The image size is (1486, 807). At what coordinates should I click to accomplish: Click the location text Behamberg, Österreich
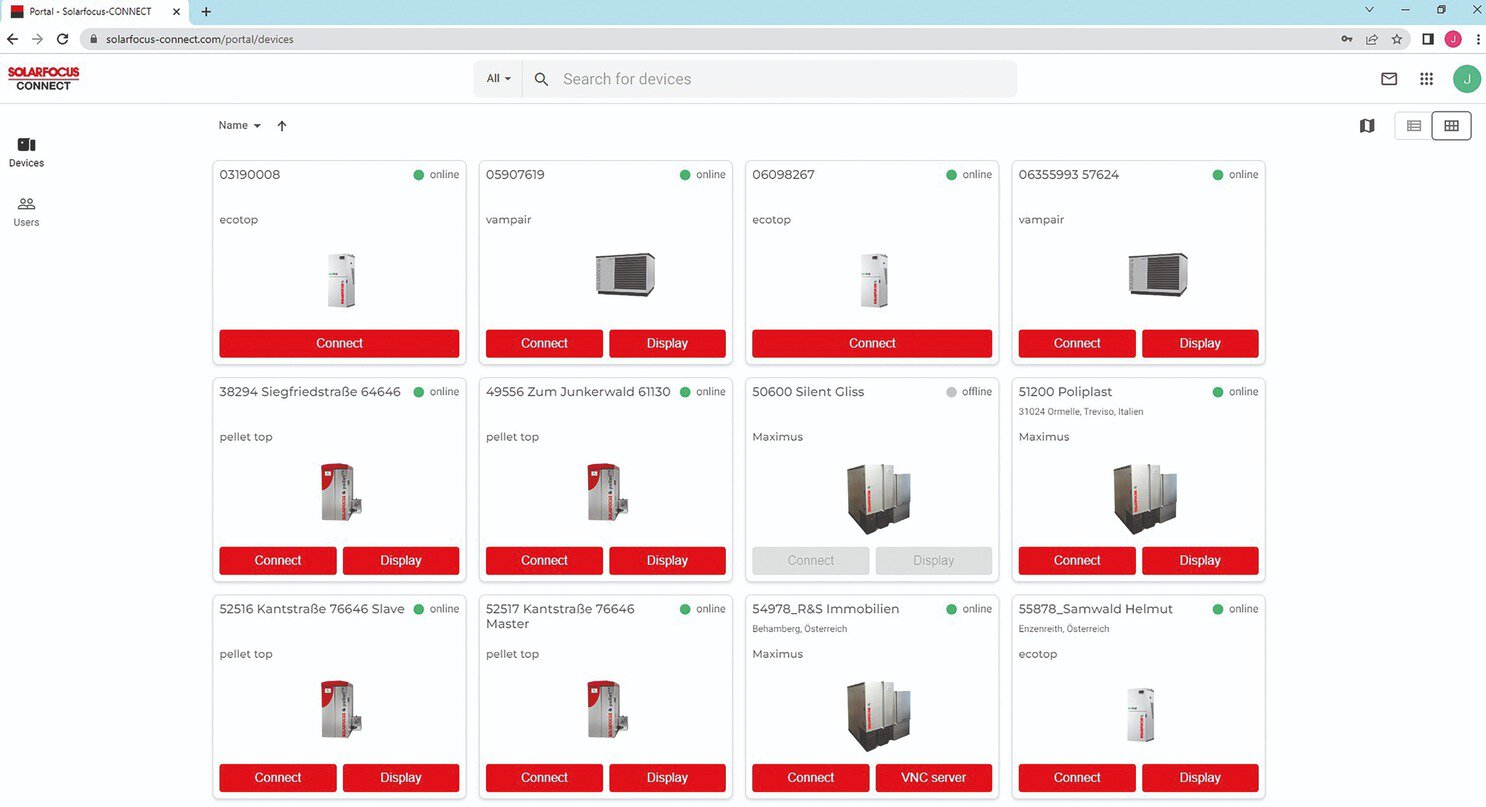click(x=800, y=629)
